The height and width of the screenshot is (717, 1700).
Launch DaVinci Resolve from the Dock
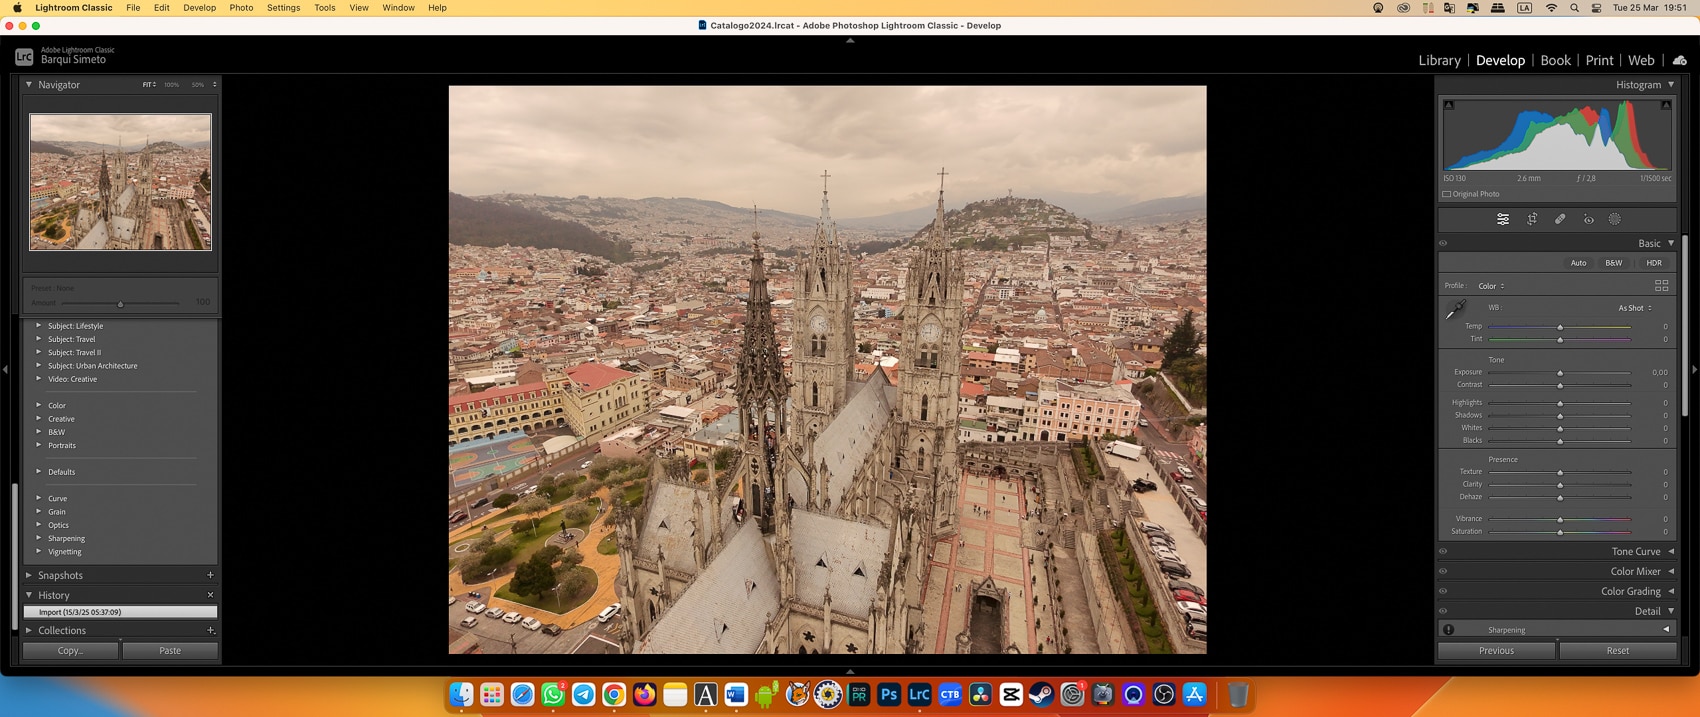[980, 694]
